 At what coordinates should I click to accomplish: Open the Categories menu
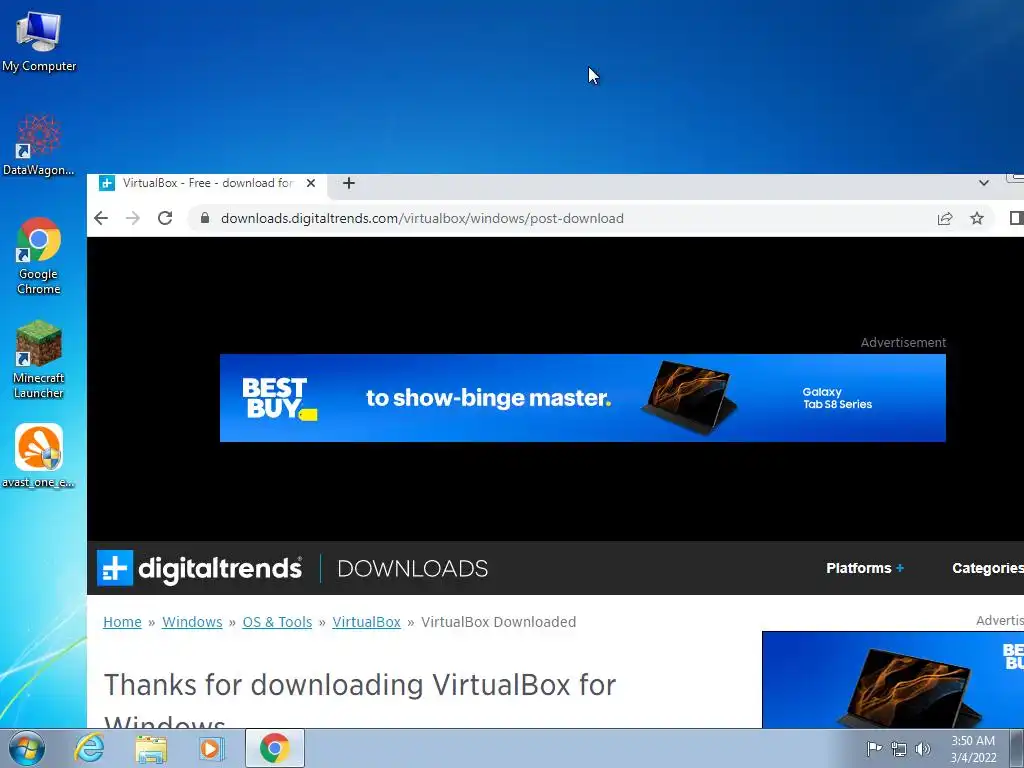click(x=987, y=568)
